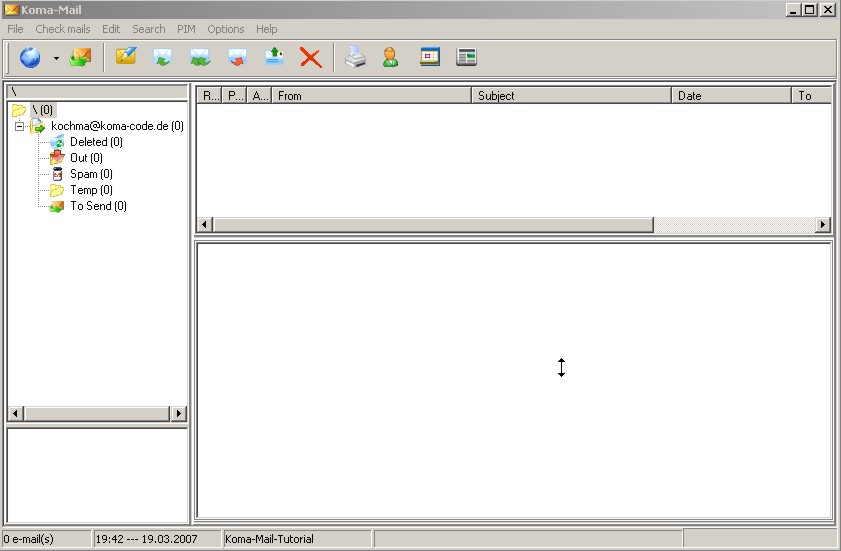Delete mail with the red X icon

pyautogui.click(x=311, y=57)
